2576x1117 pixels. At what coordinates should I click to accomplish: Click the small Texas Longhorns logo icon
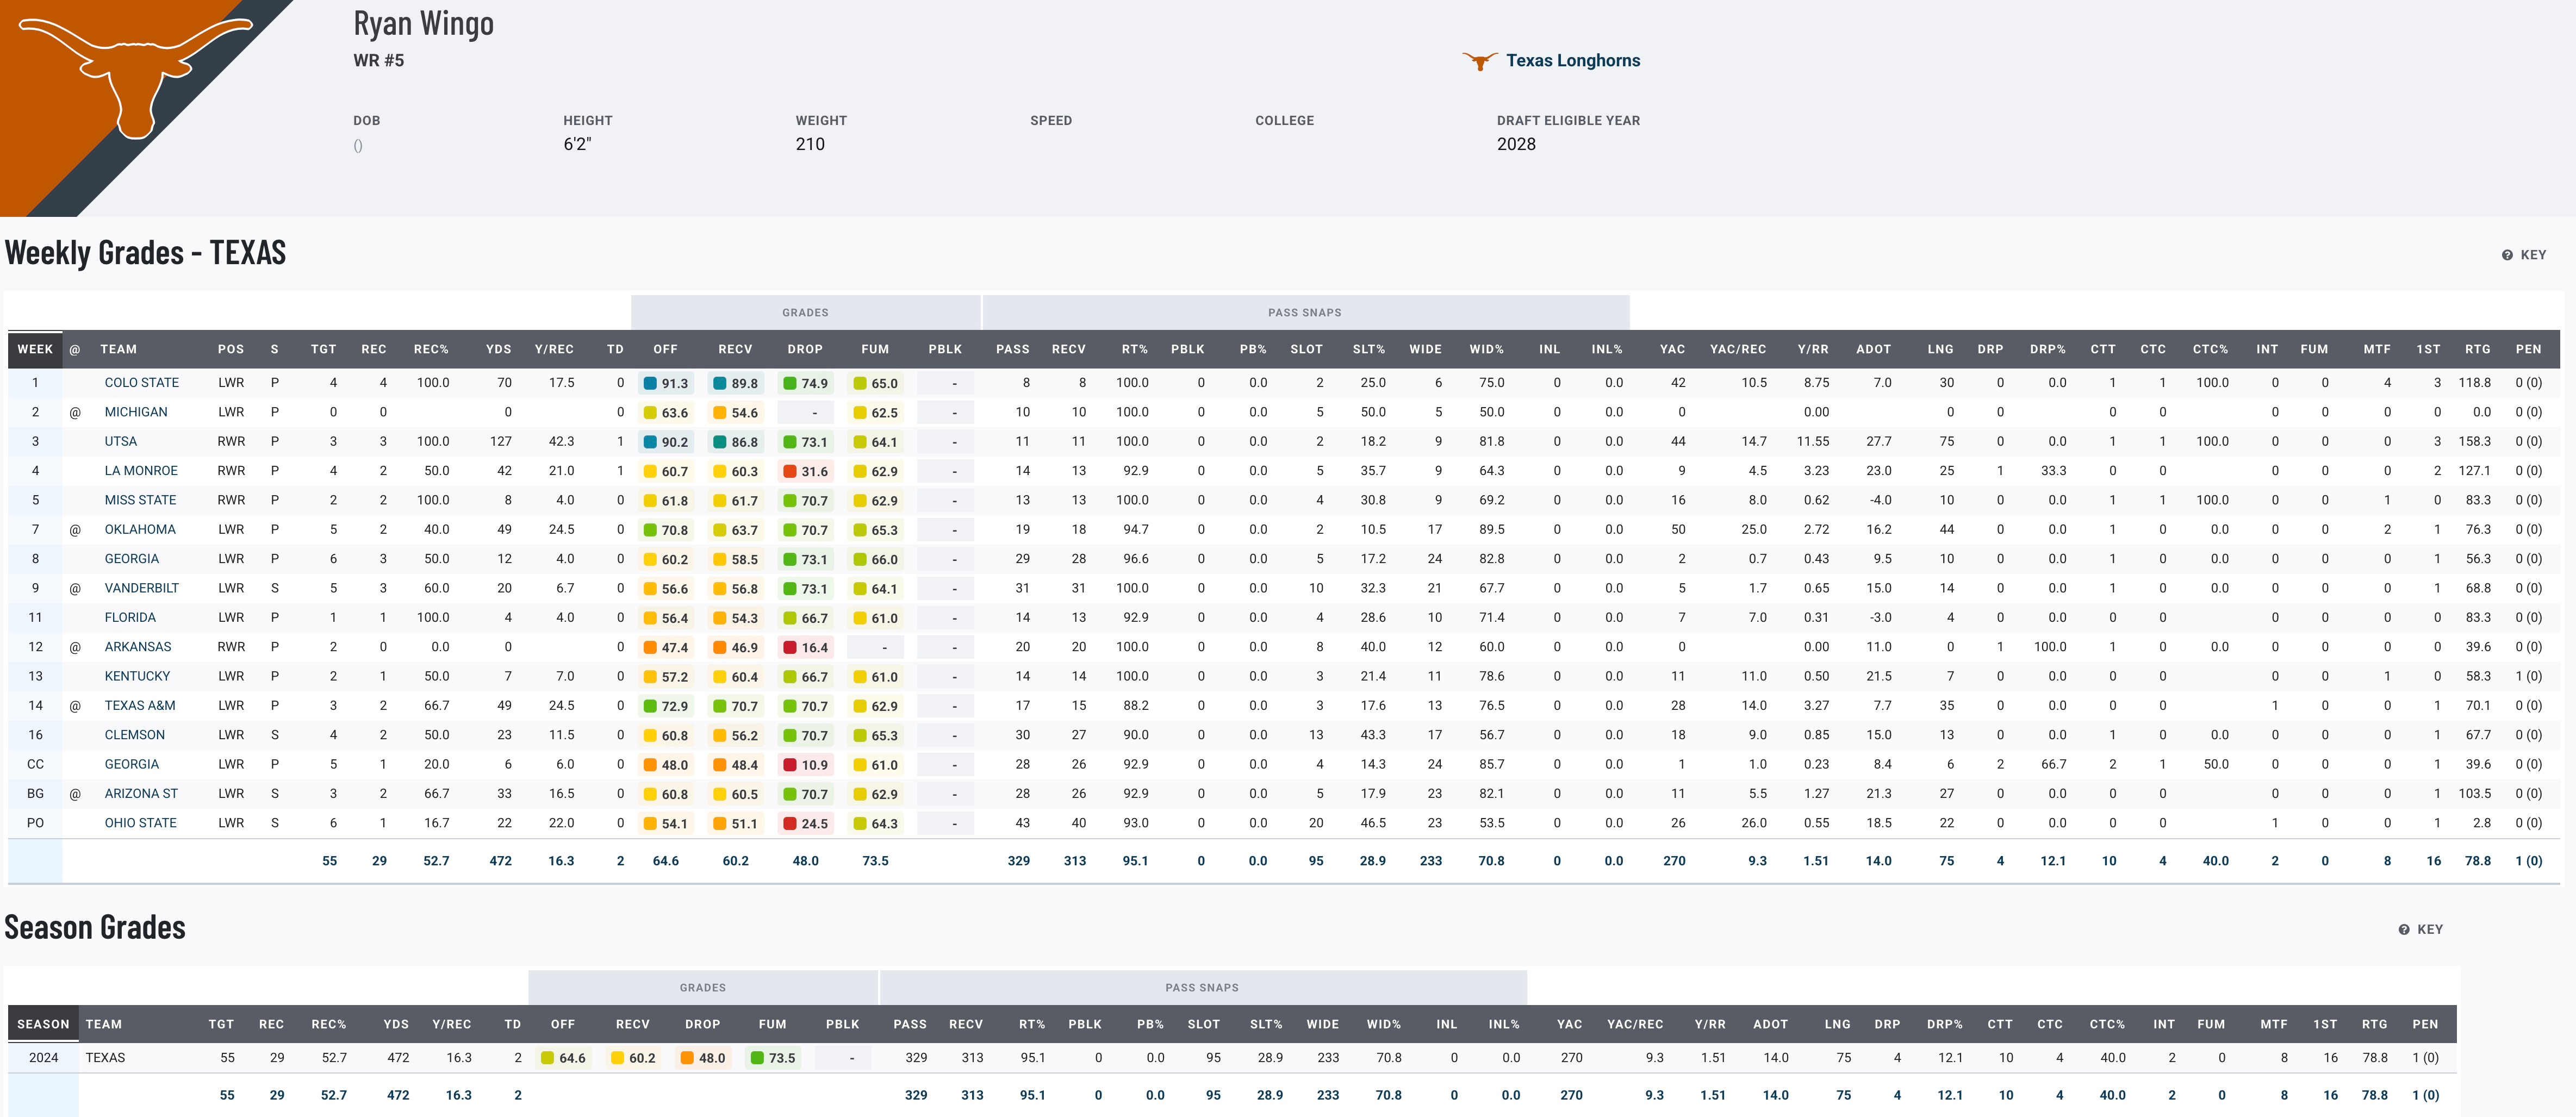[1479, 61]
